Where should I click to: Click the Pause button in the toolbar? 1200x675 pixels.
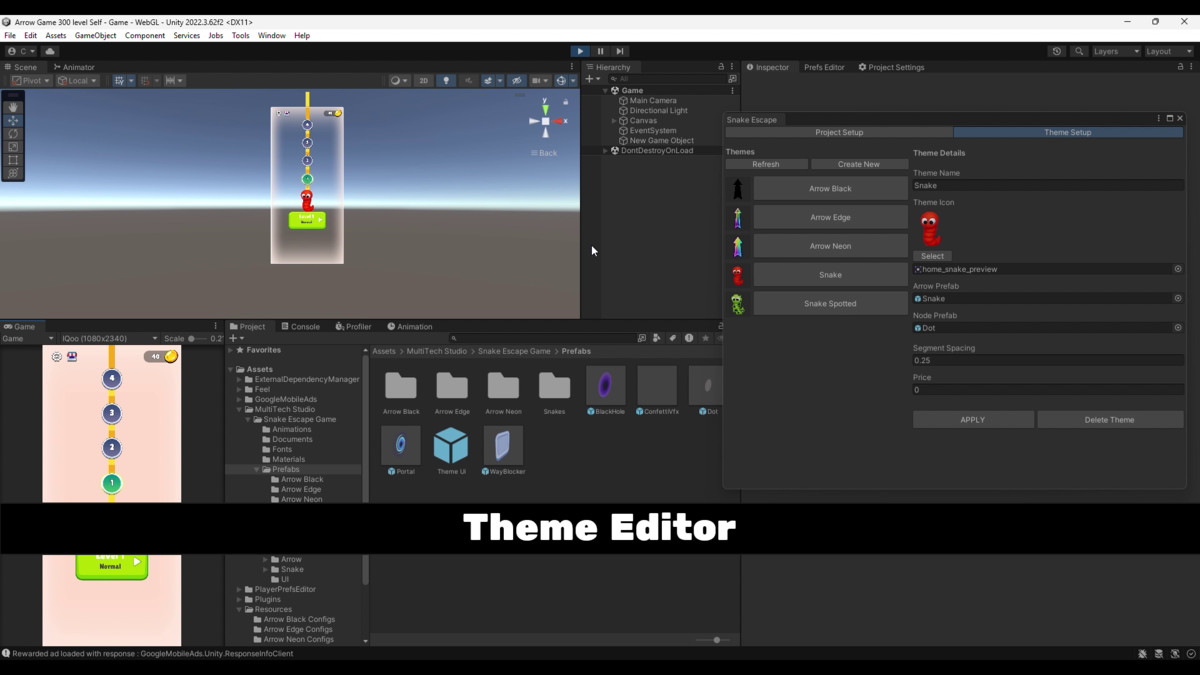[600, 51]
